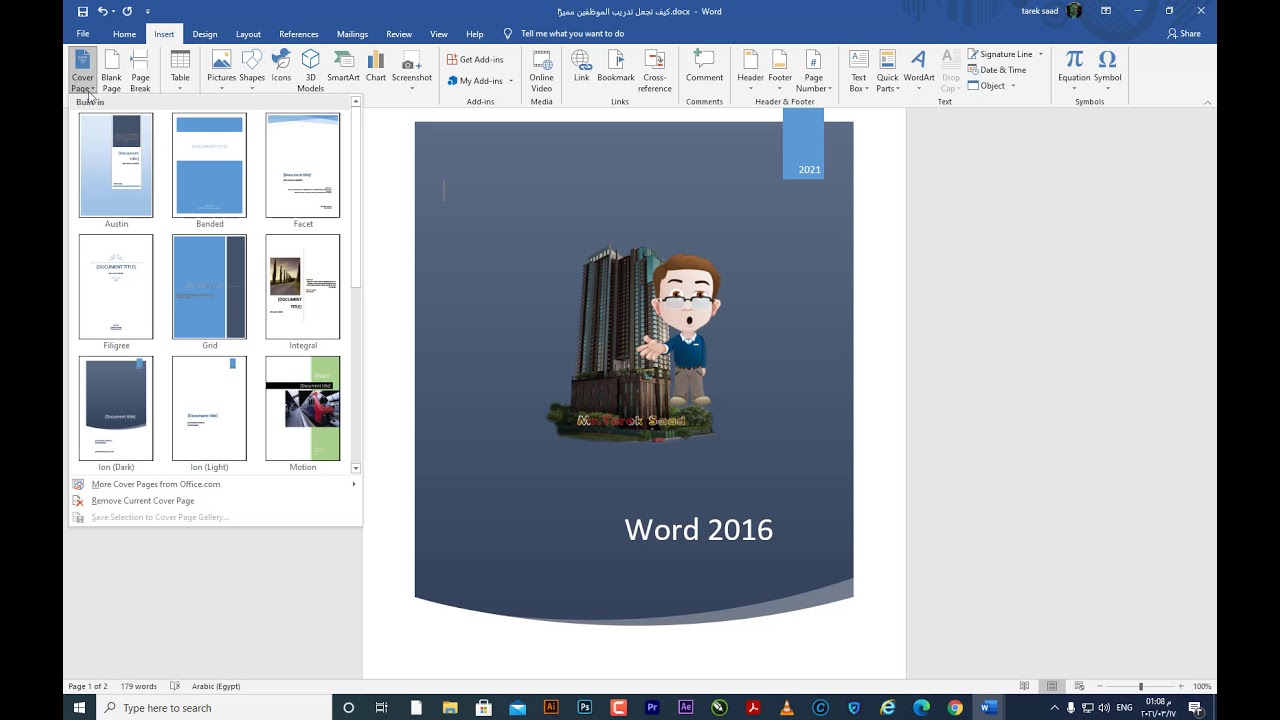
Task: Open Photoshop from the taskbar
Action: [x=585, y=708]
